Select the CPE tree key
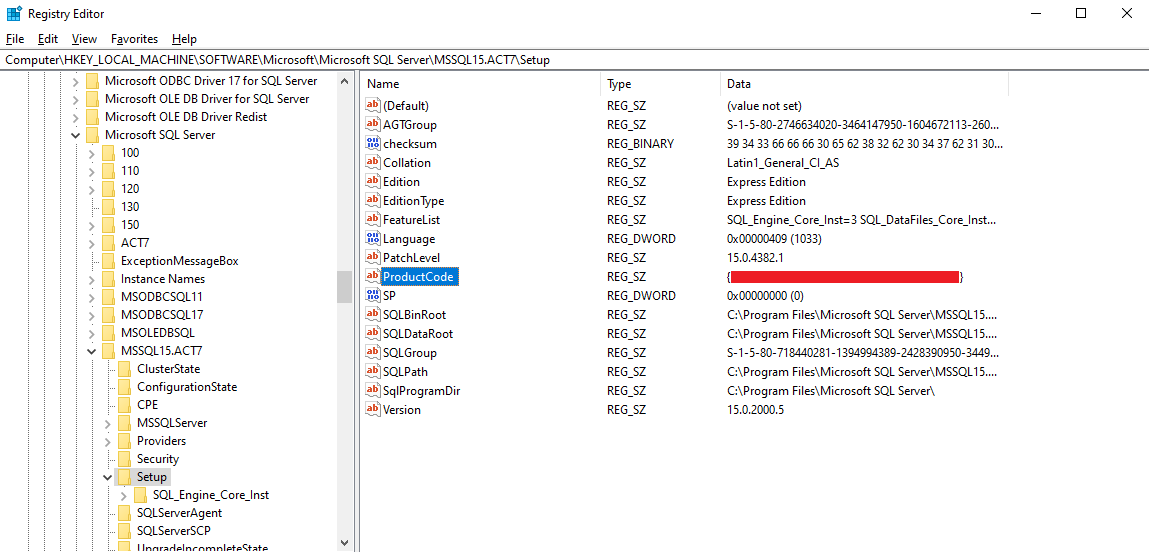The height and width of the screenshot is (552, 1149). 147,405
